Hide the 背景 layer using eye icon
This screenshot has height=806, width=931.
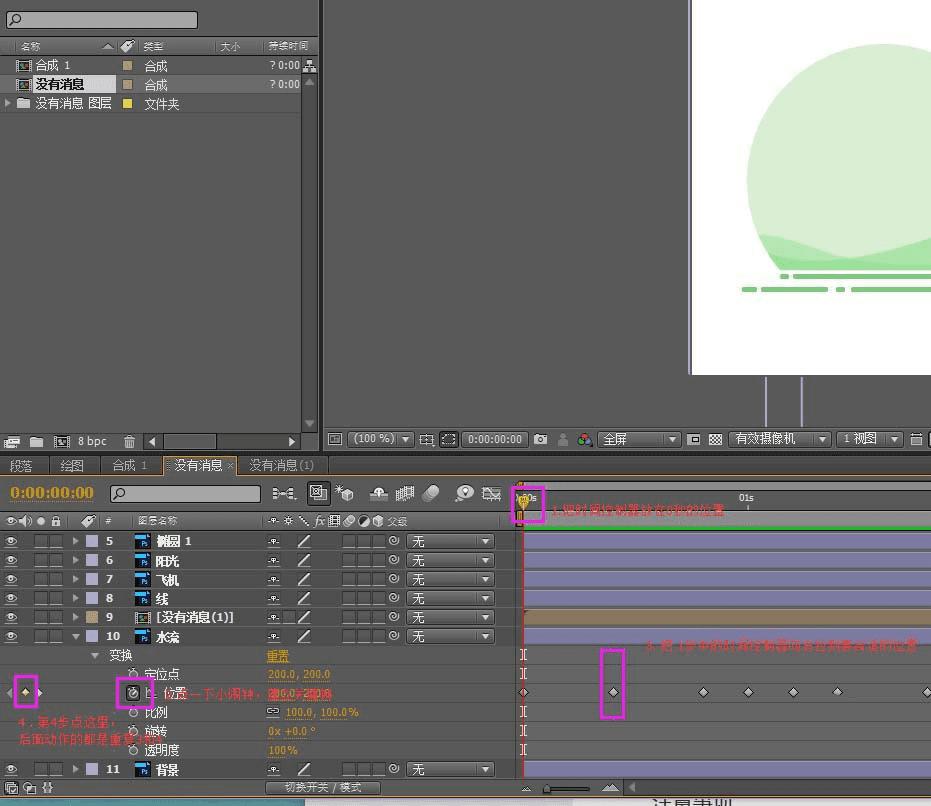point(12,769)
